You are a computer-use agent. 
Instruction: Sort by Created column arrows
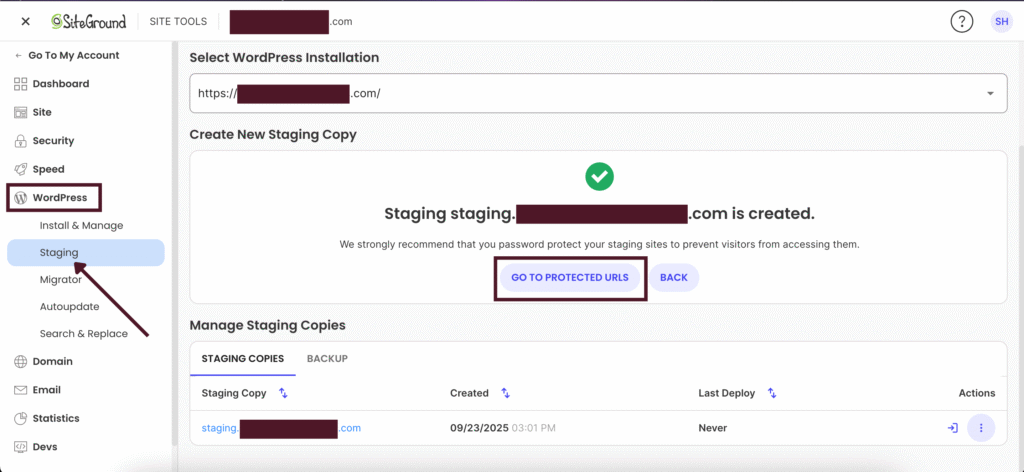click(505, 394)
